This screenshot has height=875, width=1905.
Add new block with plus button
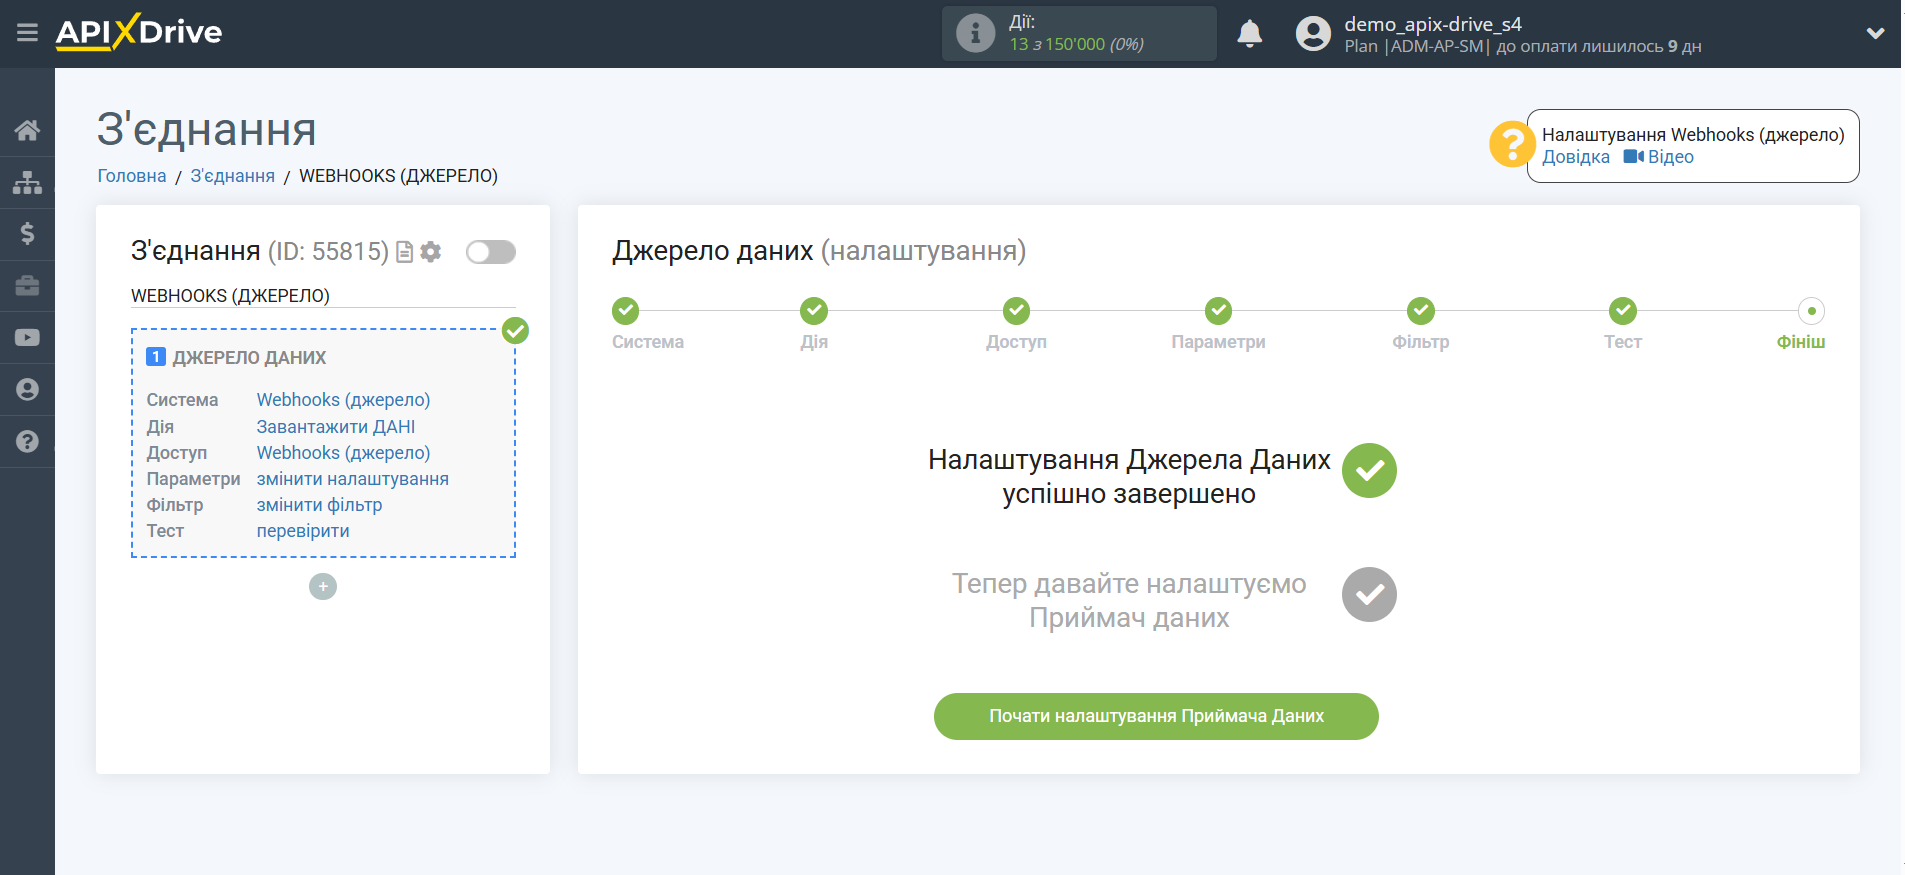tap(323, 587)
